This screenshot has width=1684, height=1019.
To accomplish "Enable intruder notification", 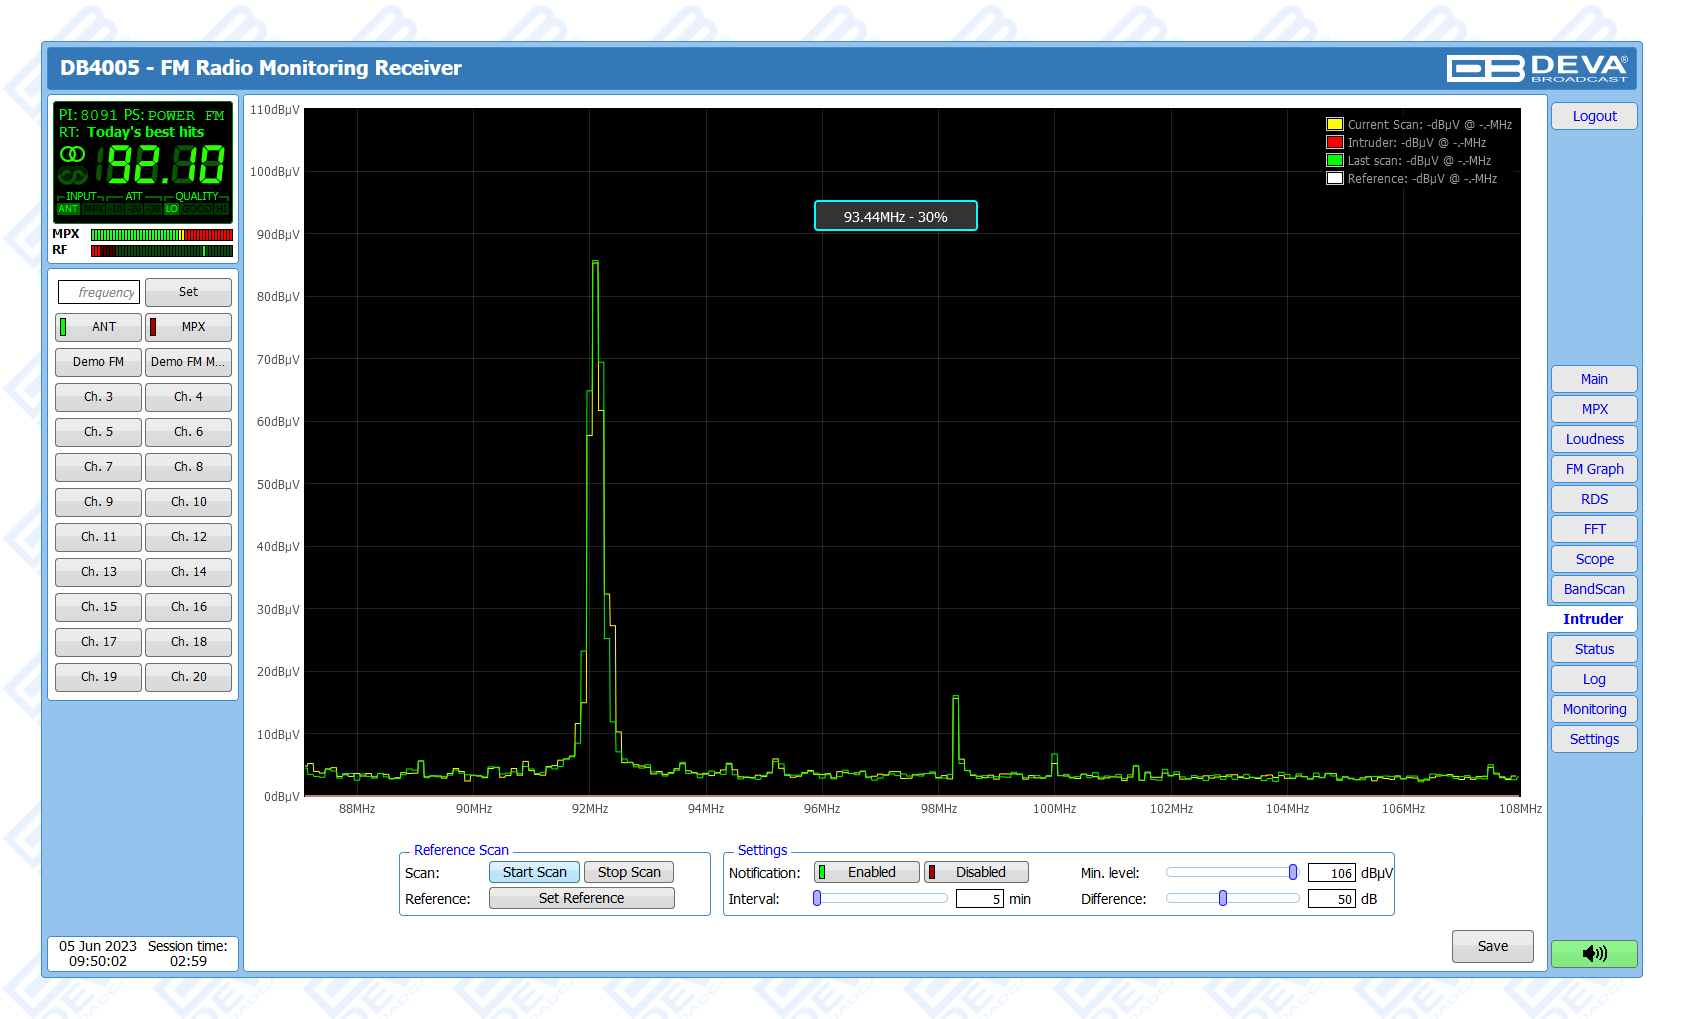I will [x=867, y=872].
